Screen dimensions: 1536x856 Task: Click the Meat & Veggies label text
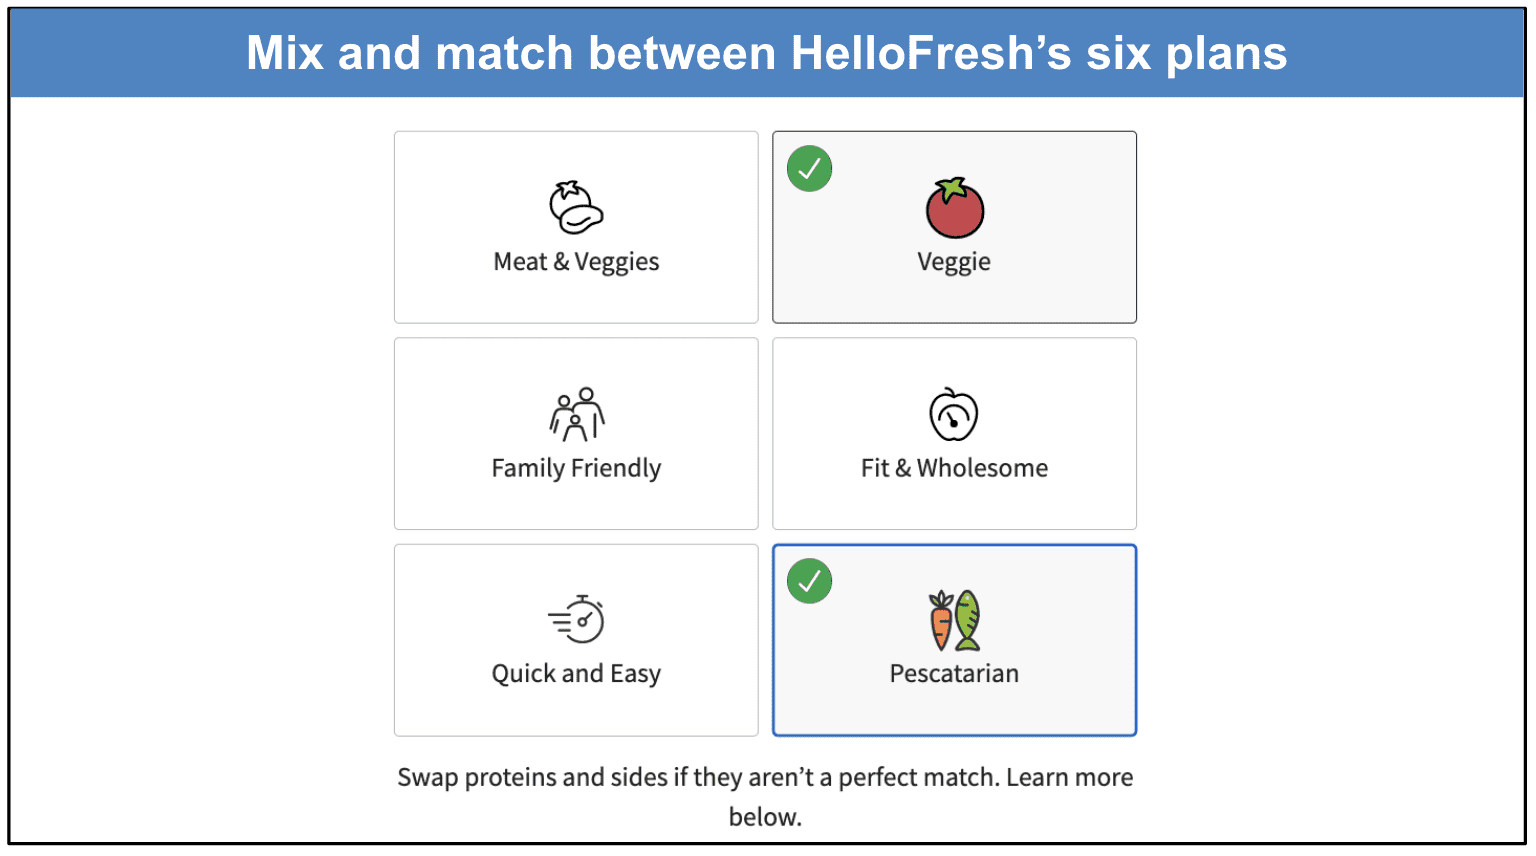click(576, 261)
